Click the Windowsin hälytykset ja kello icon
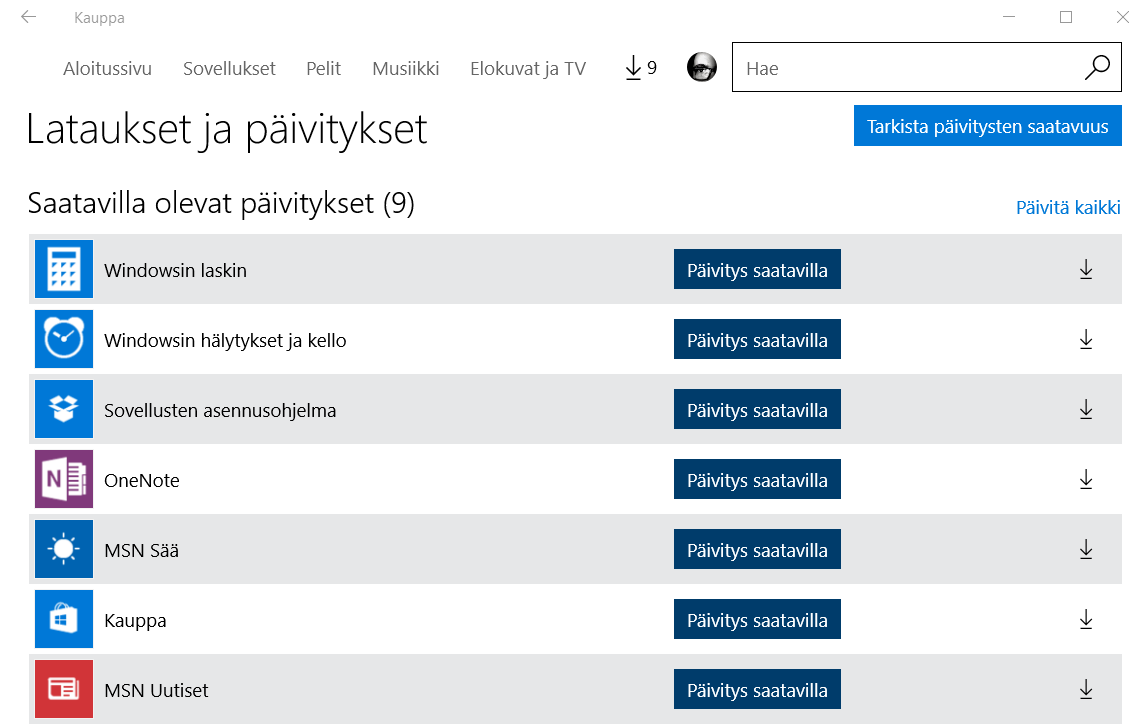 pos(64,339)
